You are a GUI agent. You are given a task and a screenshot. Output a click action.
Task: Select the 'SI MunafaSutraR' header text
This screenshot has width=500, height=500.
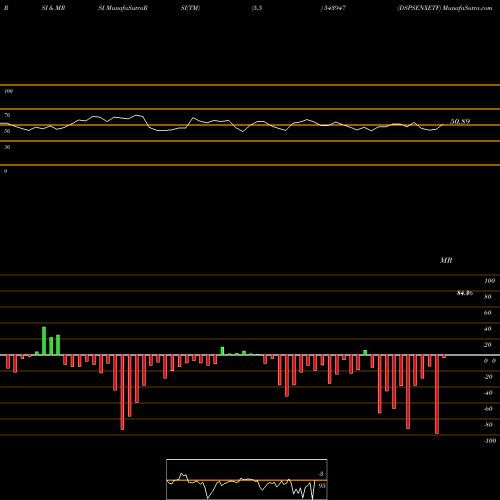click(123, 8)
